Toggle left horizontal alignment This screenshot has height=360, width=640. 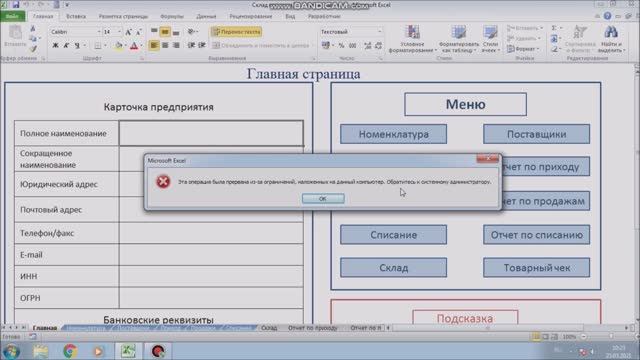tap(154, 45)
